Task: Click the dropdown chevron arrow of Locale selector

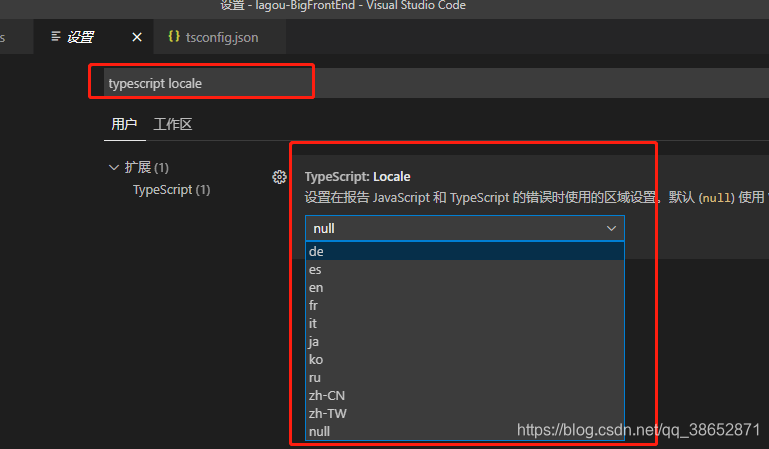Action: [611, 228]
